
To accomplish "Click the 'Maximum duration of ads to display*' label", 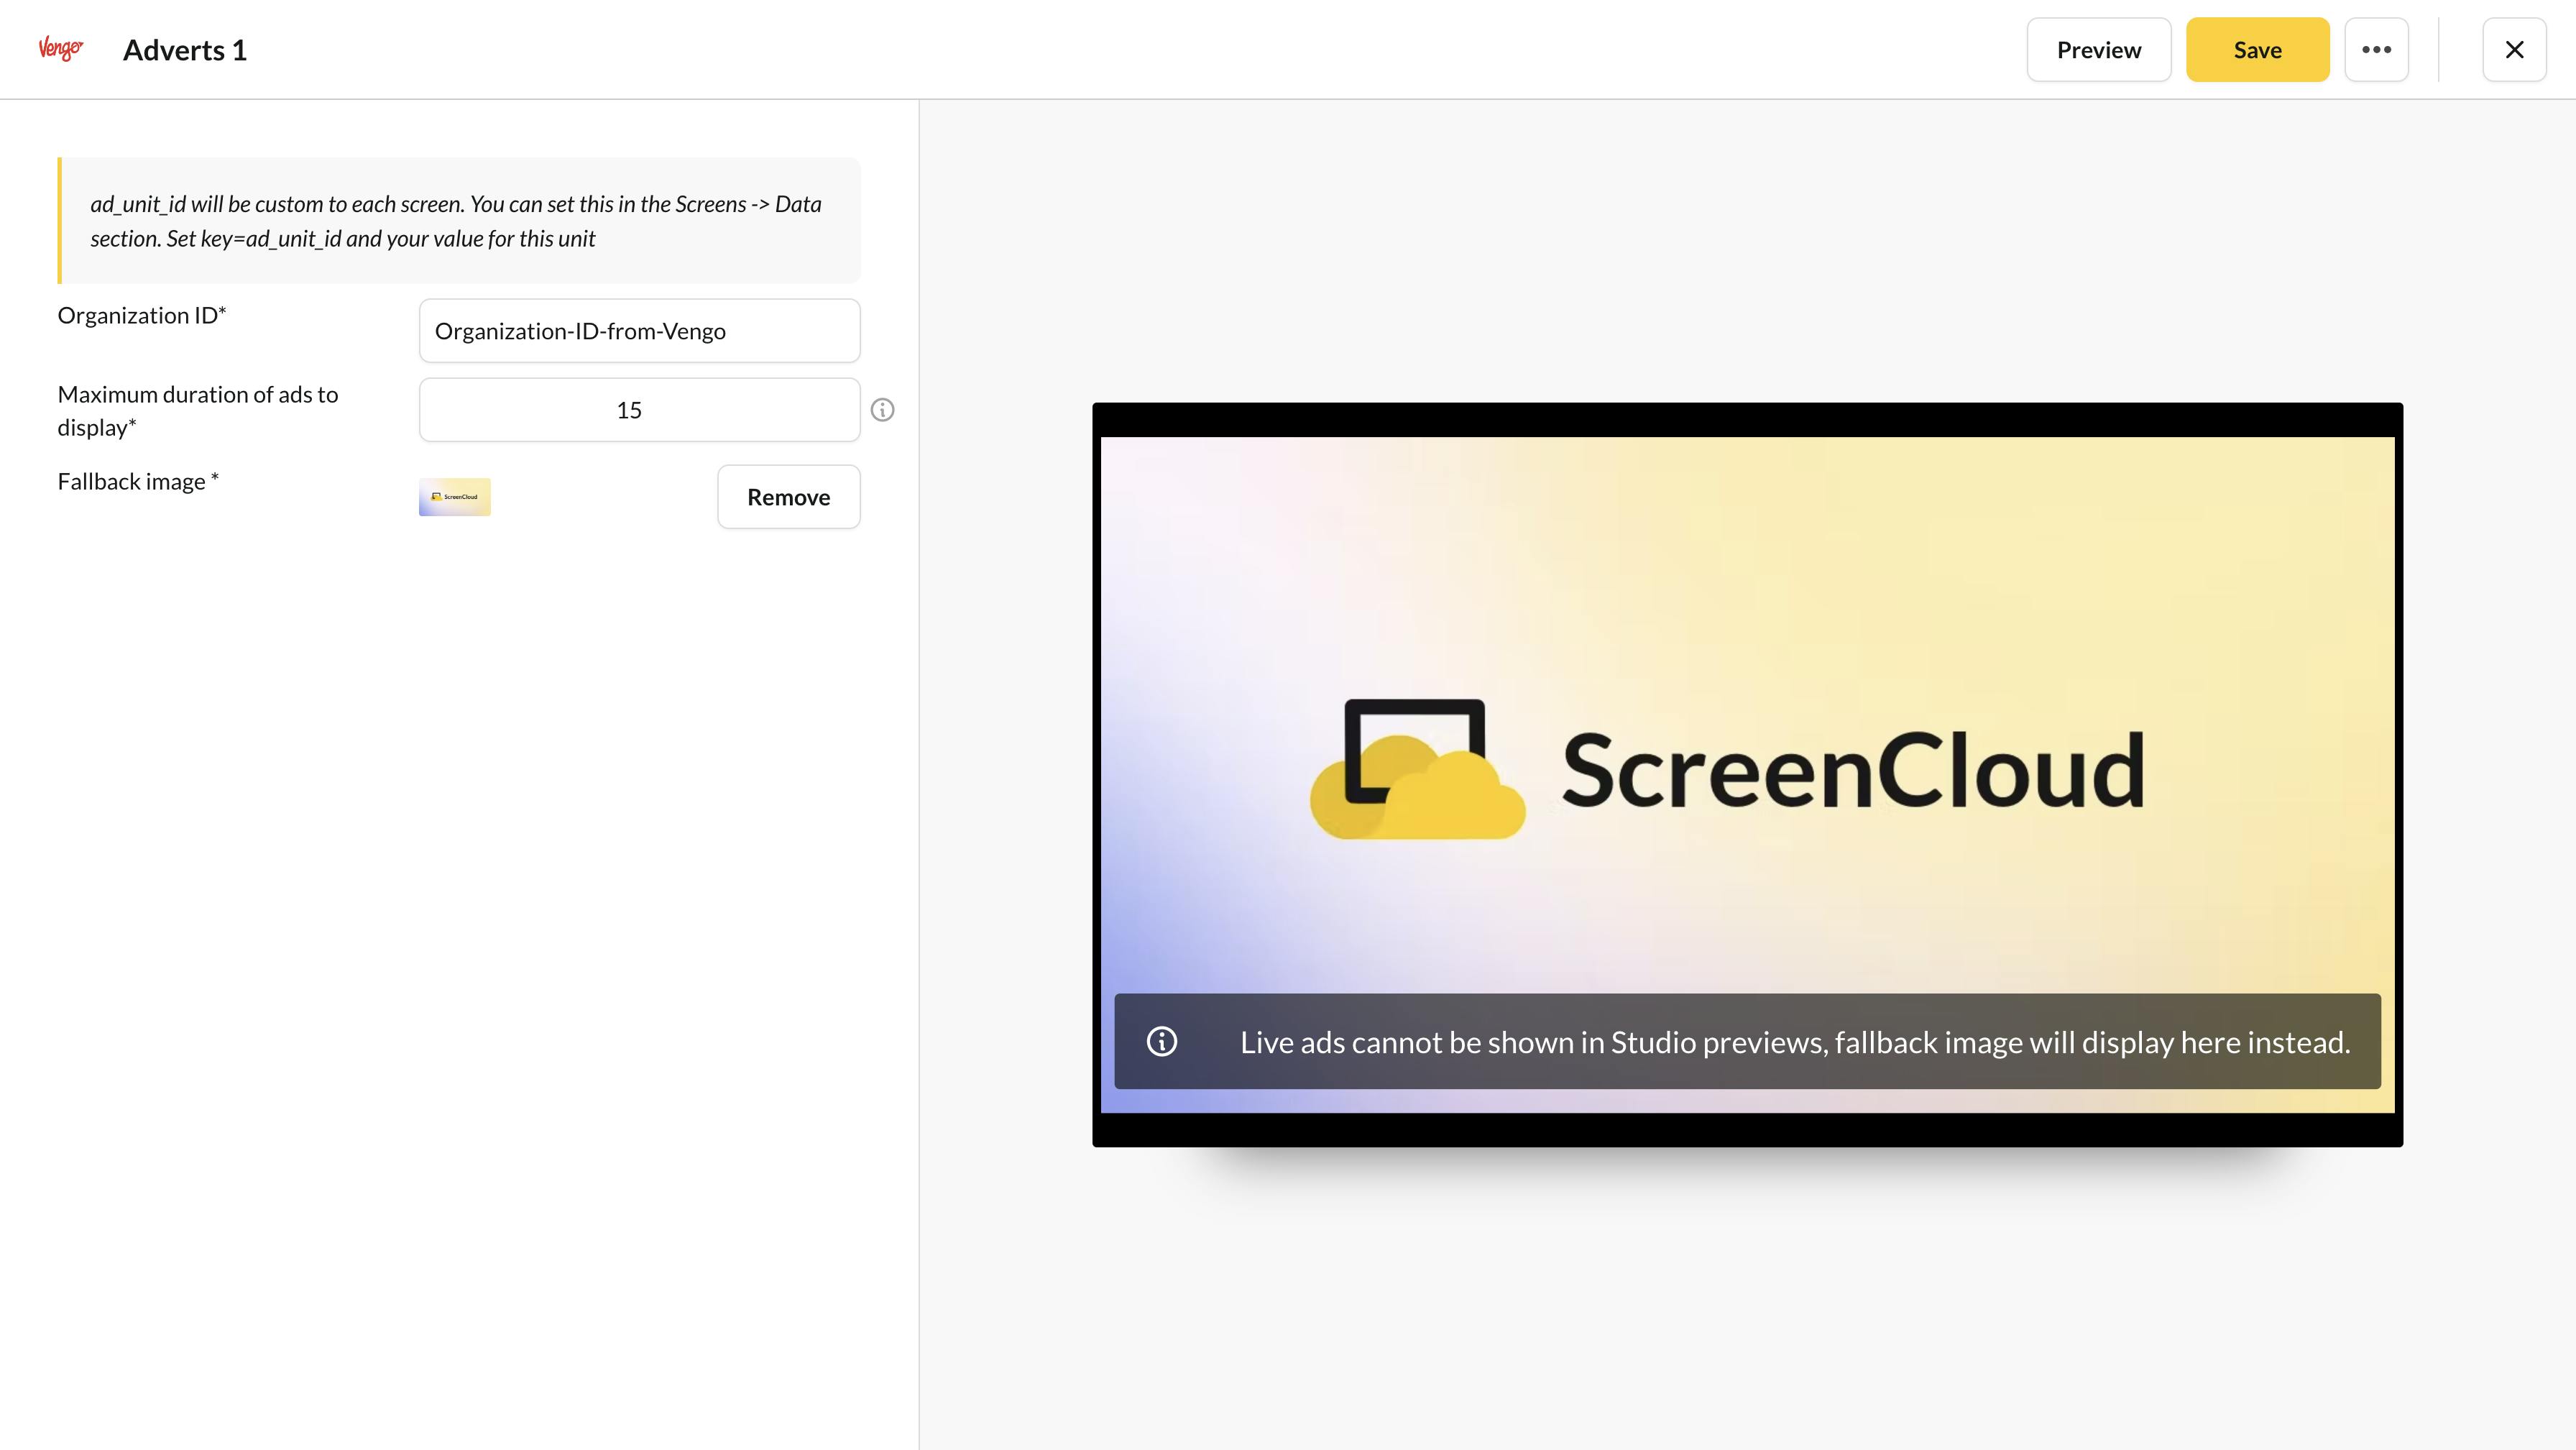I will click(198, 411).
